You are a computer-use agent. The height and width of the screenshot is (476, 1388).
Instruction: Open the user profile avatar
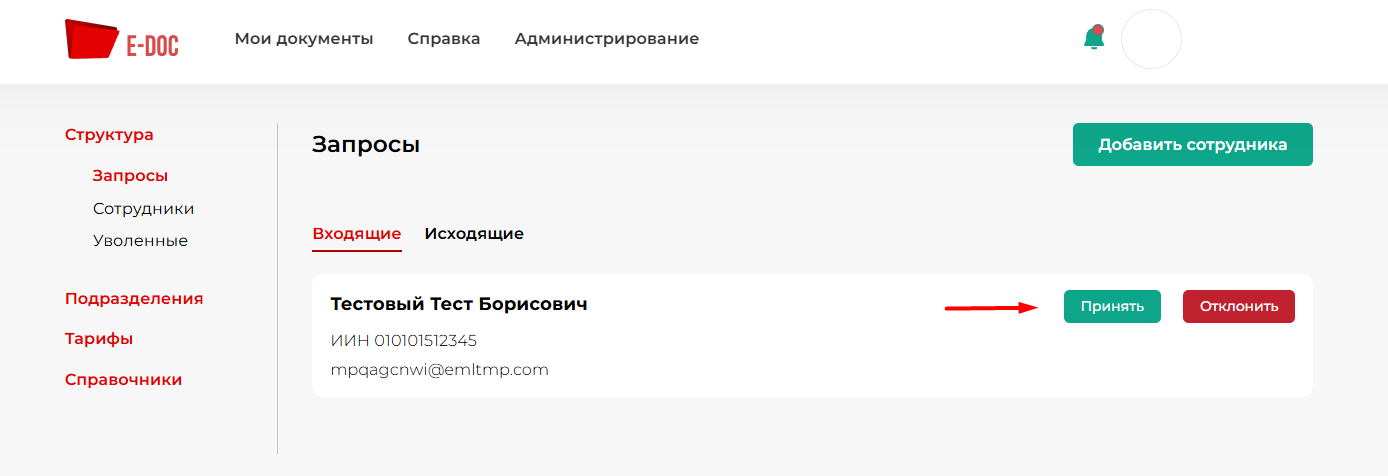tap(1151, 39)
